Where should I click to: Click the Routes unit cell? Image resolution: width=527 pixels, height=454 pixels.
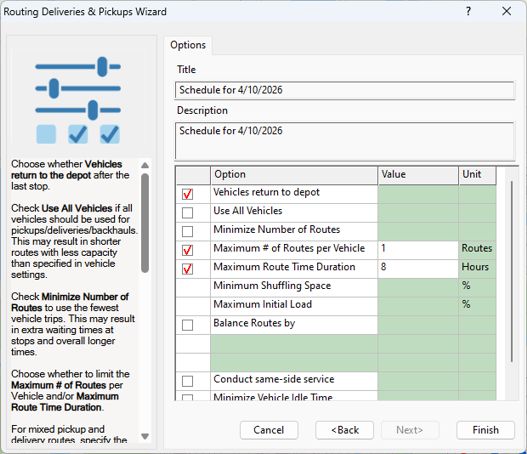[477, 250]
